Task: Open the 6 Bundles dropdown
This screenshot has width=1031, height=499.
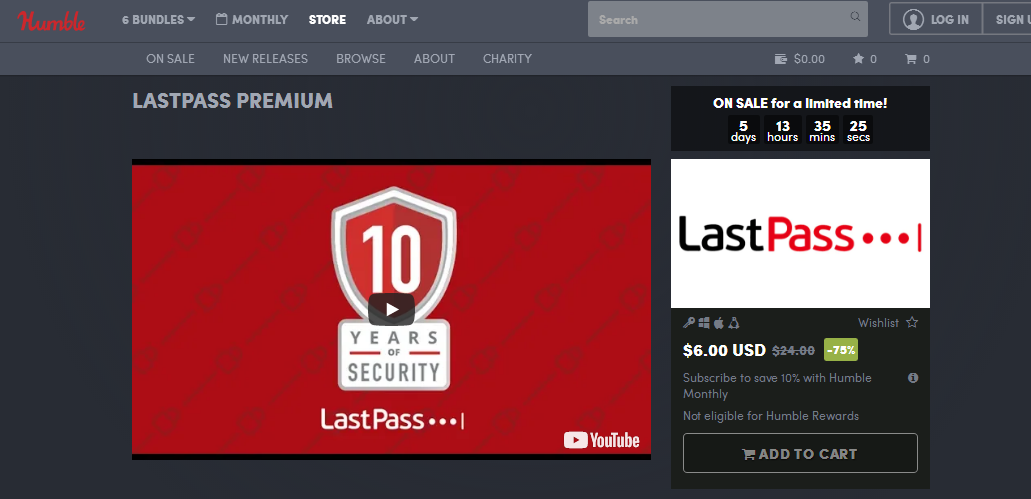Action: click(158, 20)
